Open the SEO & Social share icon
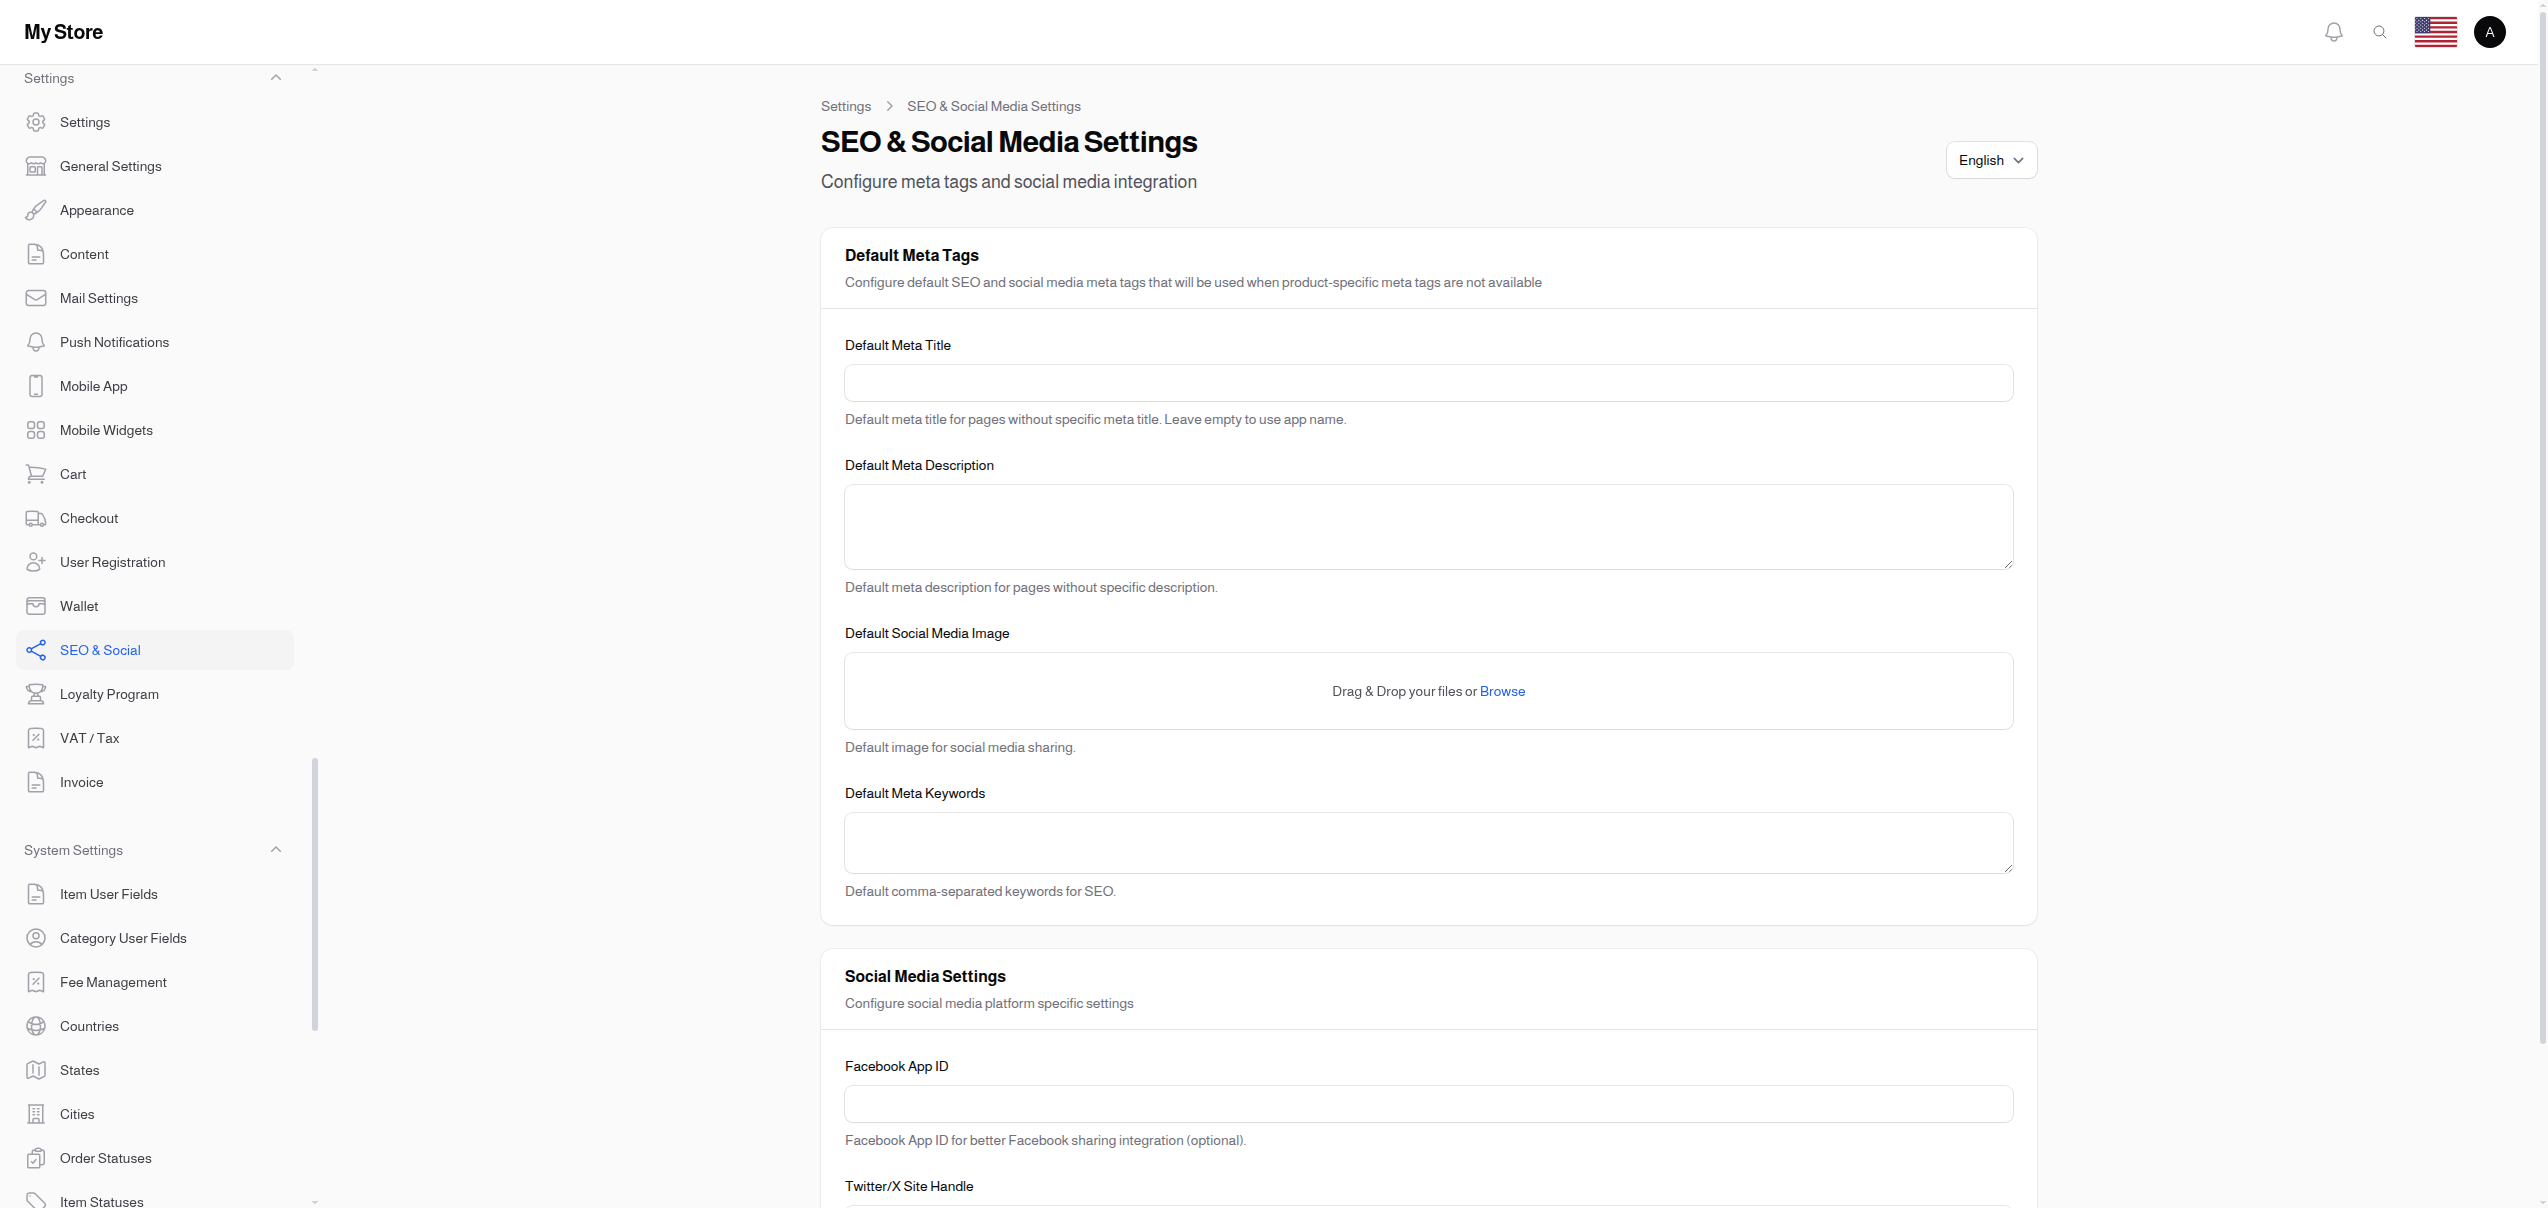The width and height of the screenshot is (2548, 1208). (x=36, y=650)
